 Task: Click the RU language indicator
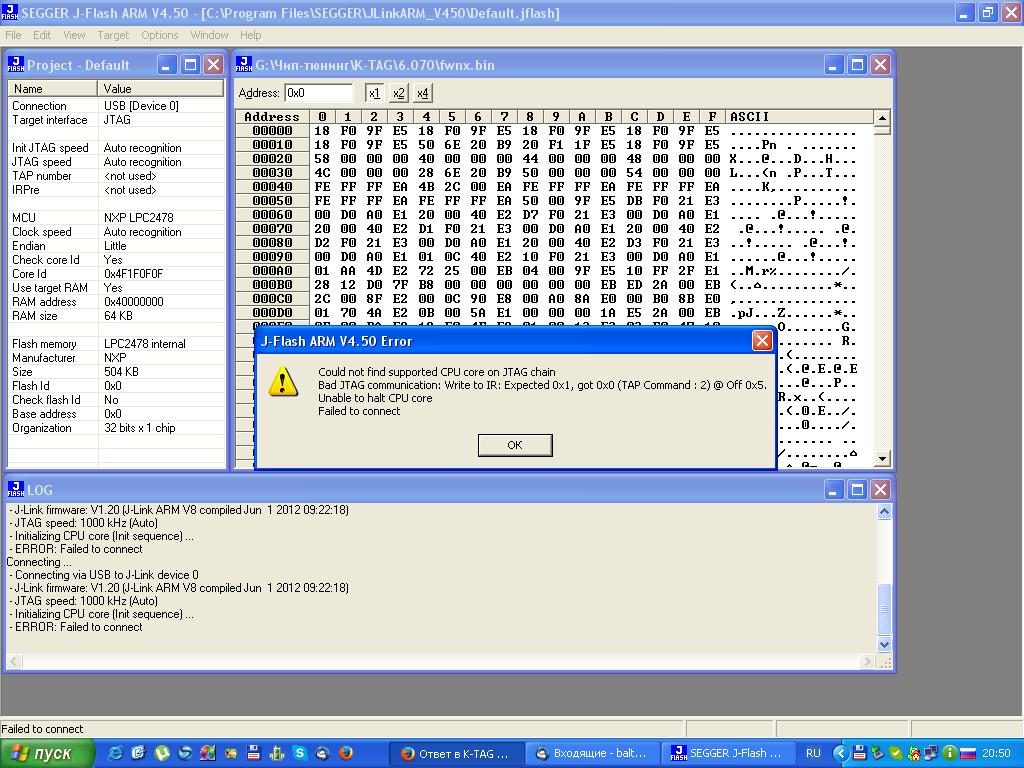coord(813,754)
